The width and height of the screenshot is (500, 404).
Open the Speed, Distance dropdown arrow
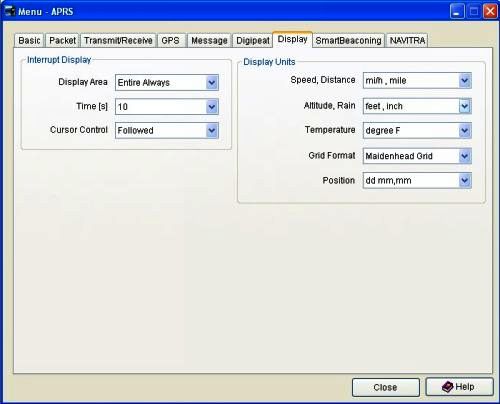[x=465, y=80]
